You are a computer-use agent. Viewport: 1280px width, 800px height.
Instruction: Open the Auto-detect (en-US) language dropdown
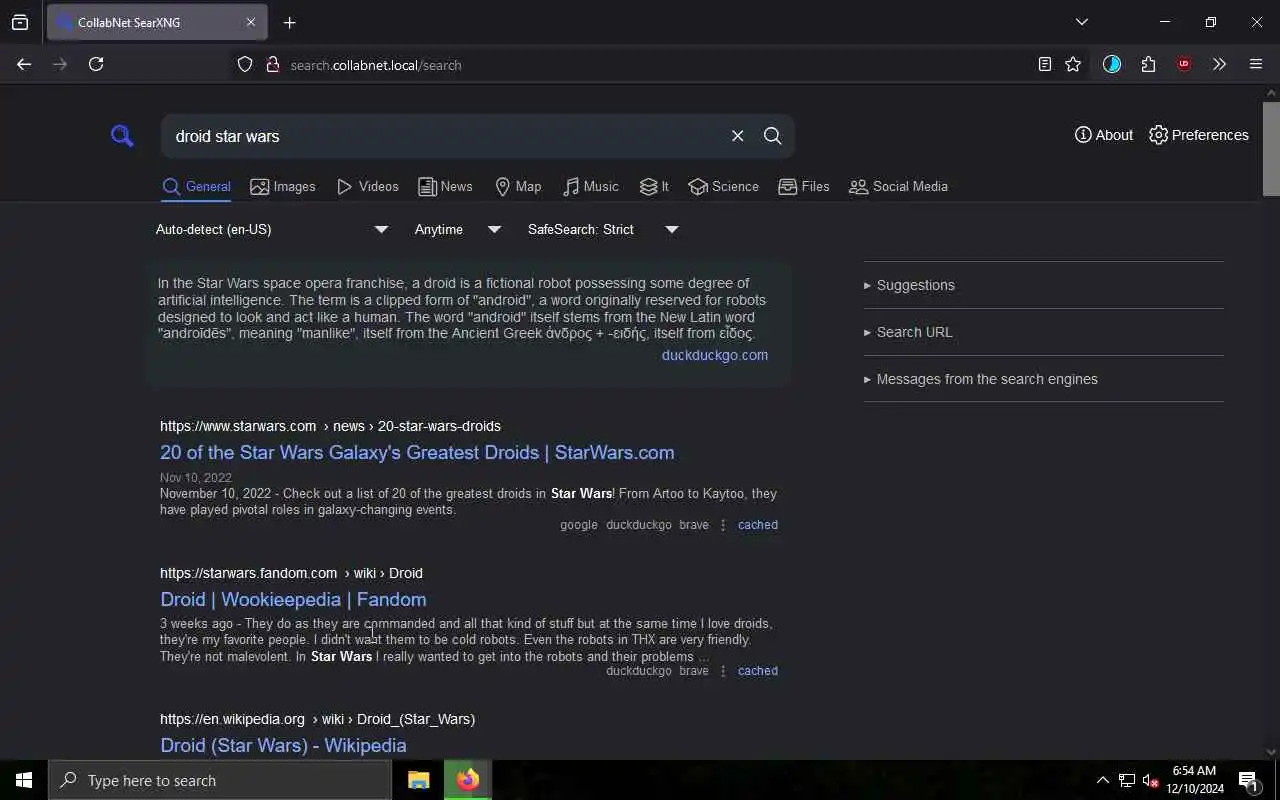(x=271, y=230)
